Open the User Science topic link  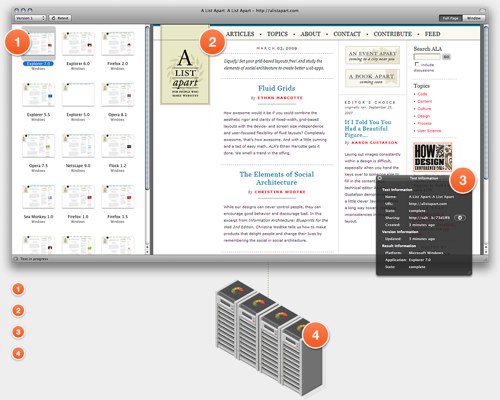tap(429, 131)
